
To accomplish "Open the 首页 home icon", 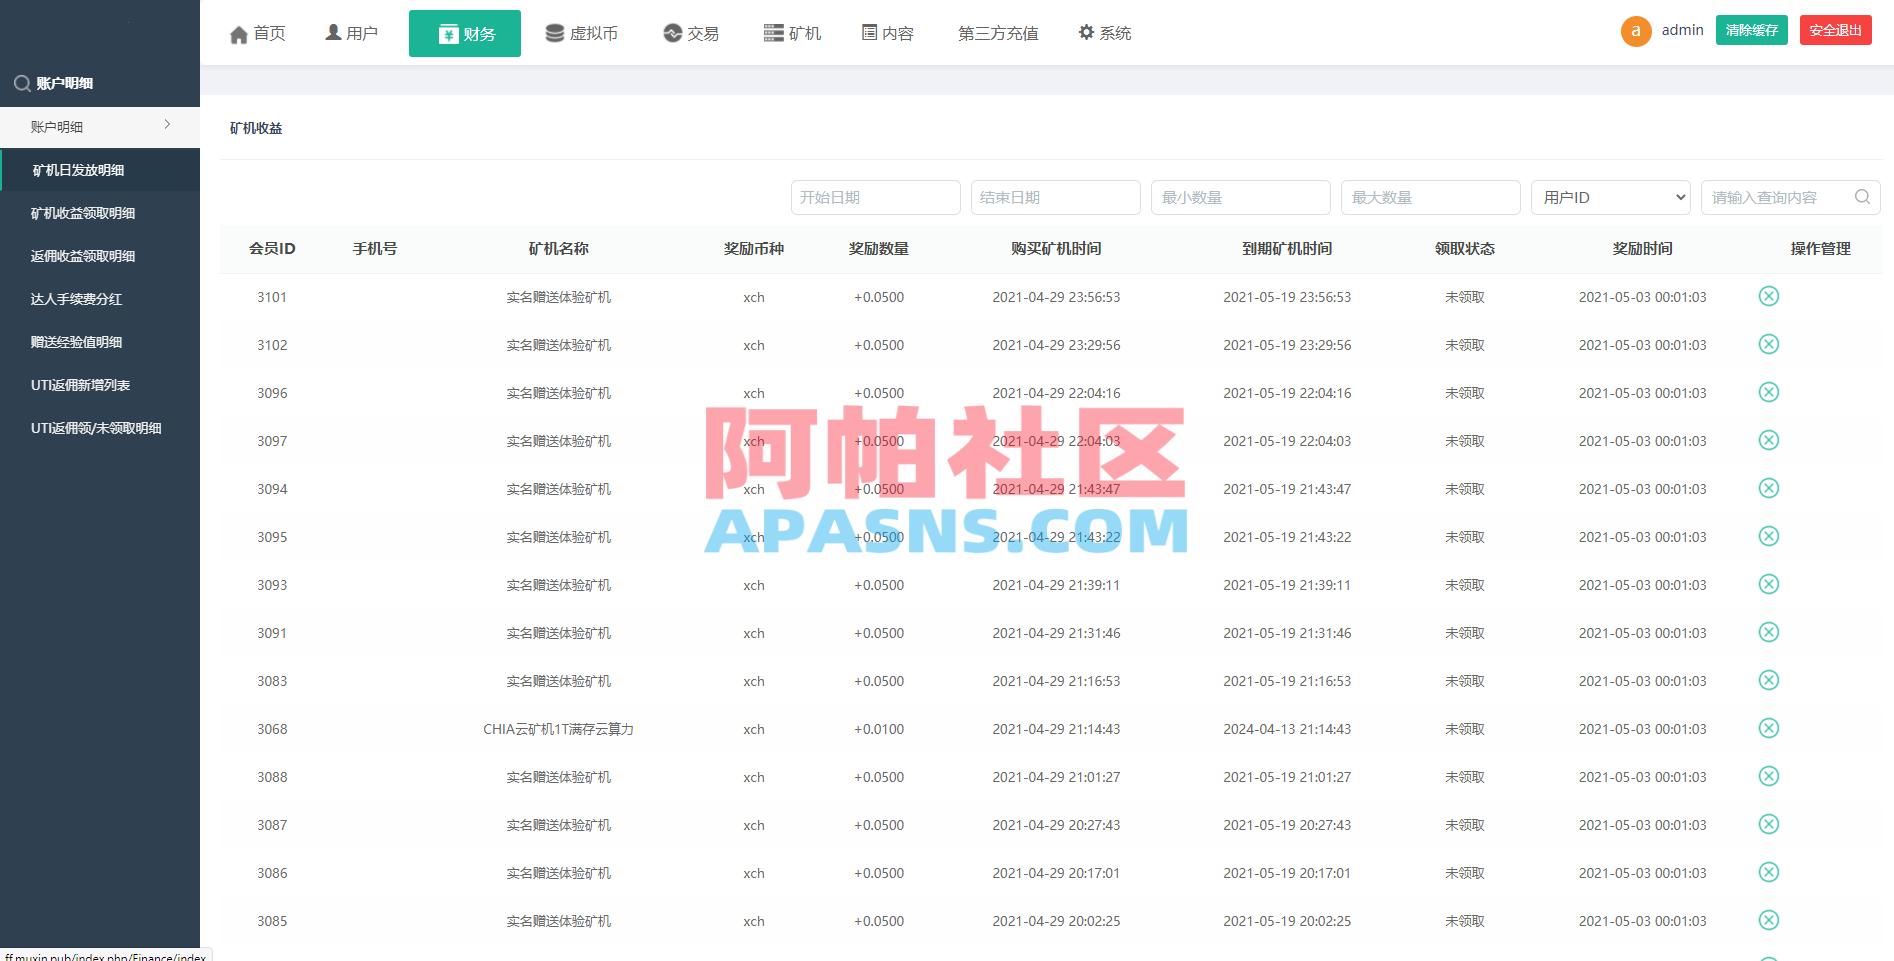I will [x=239, y=32].
